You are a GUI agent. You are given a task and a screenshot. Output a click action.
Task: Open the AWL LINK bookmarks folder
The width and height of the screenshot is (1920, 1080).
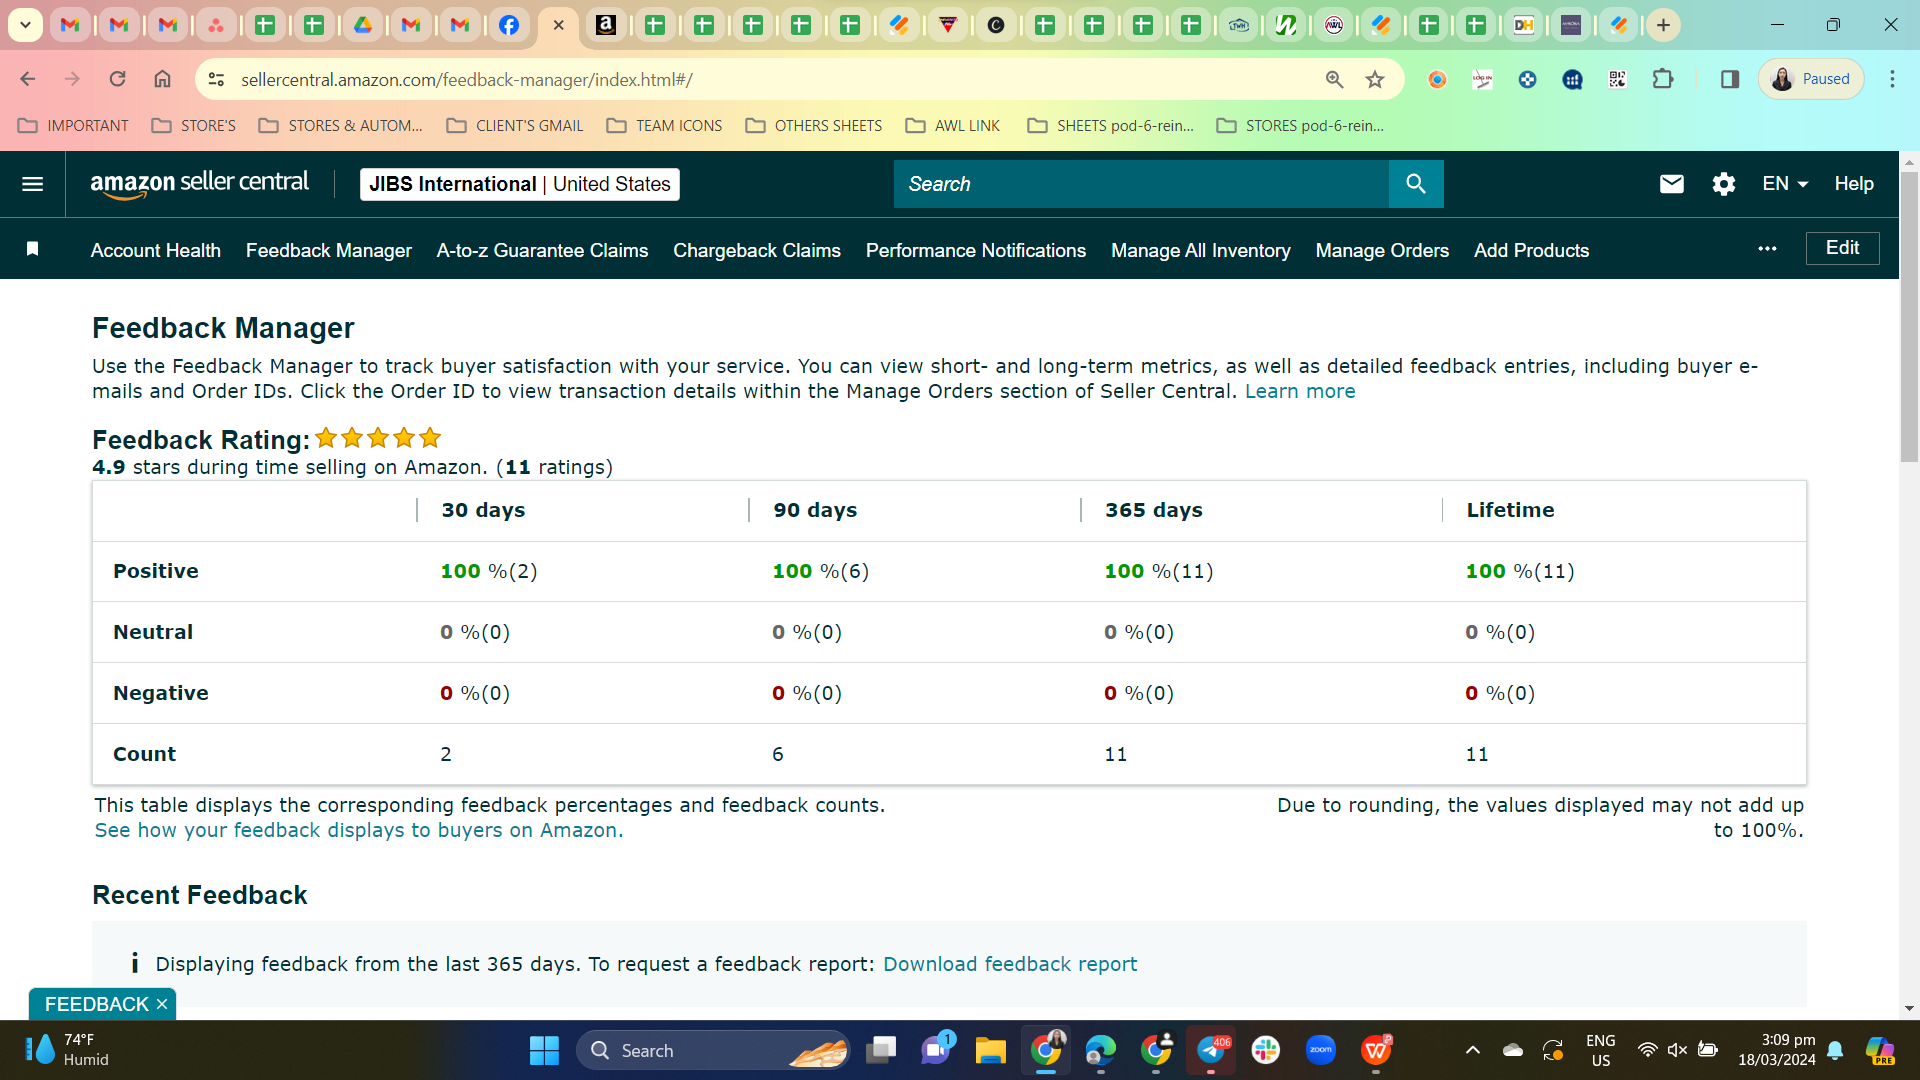pos(953,126)
